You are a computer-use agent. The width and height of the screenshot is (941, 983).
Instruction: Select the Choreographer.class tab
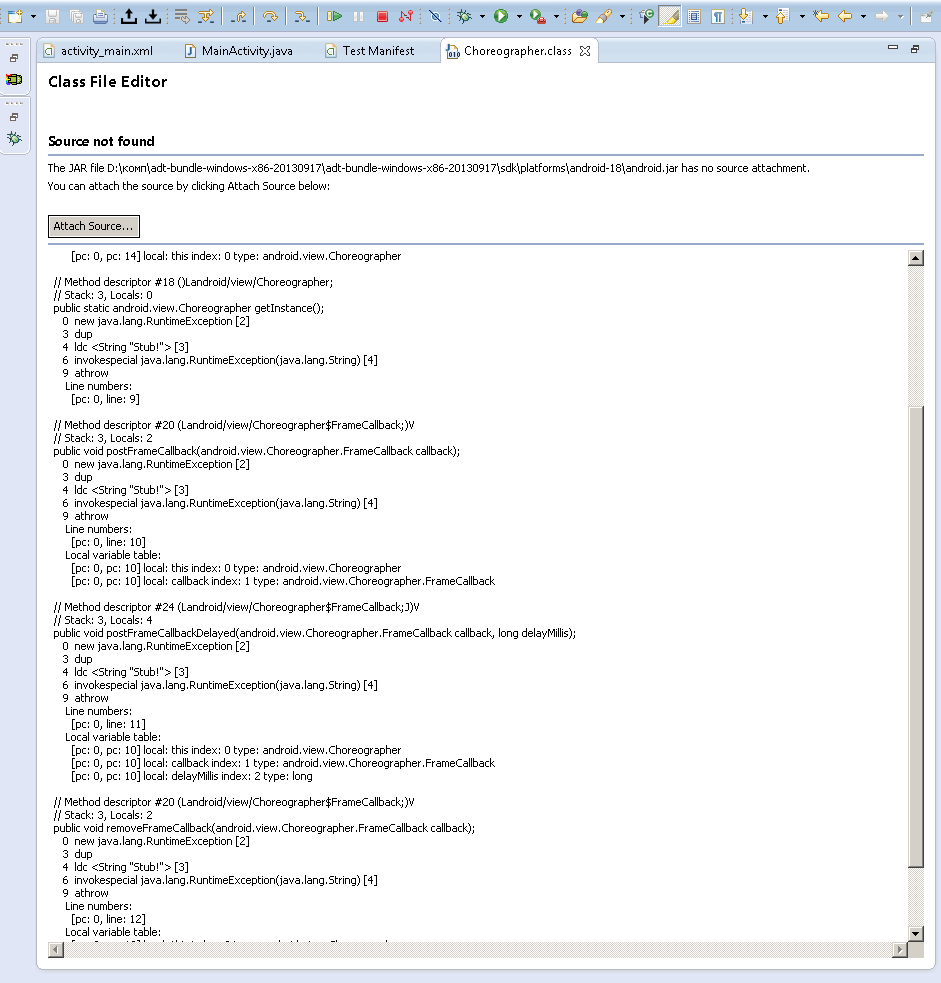[518, 51]
